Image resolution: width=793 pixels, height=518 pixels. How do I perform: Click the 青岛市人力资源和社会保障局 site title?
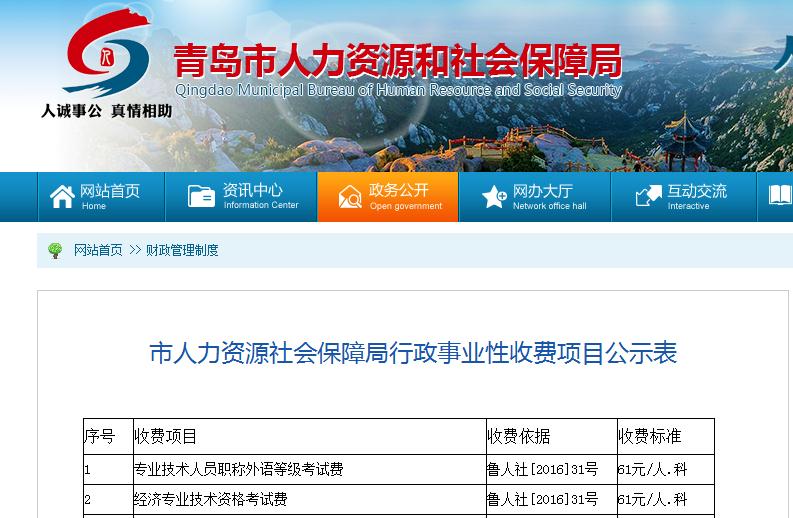pos(397,60)
